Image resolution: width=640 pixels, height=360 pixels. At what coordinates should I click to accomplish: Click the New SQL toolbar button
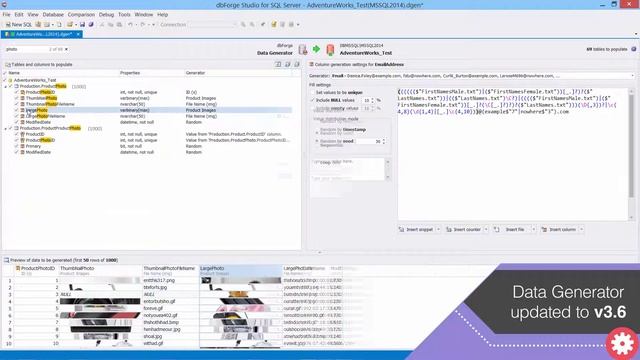[18, 24]
